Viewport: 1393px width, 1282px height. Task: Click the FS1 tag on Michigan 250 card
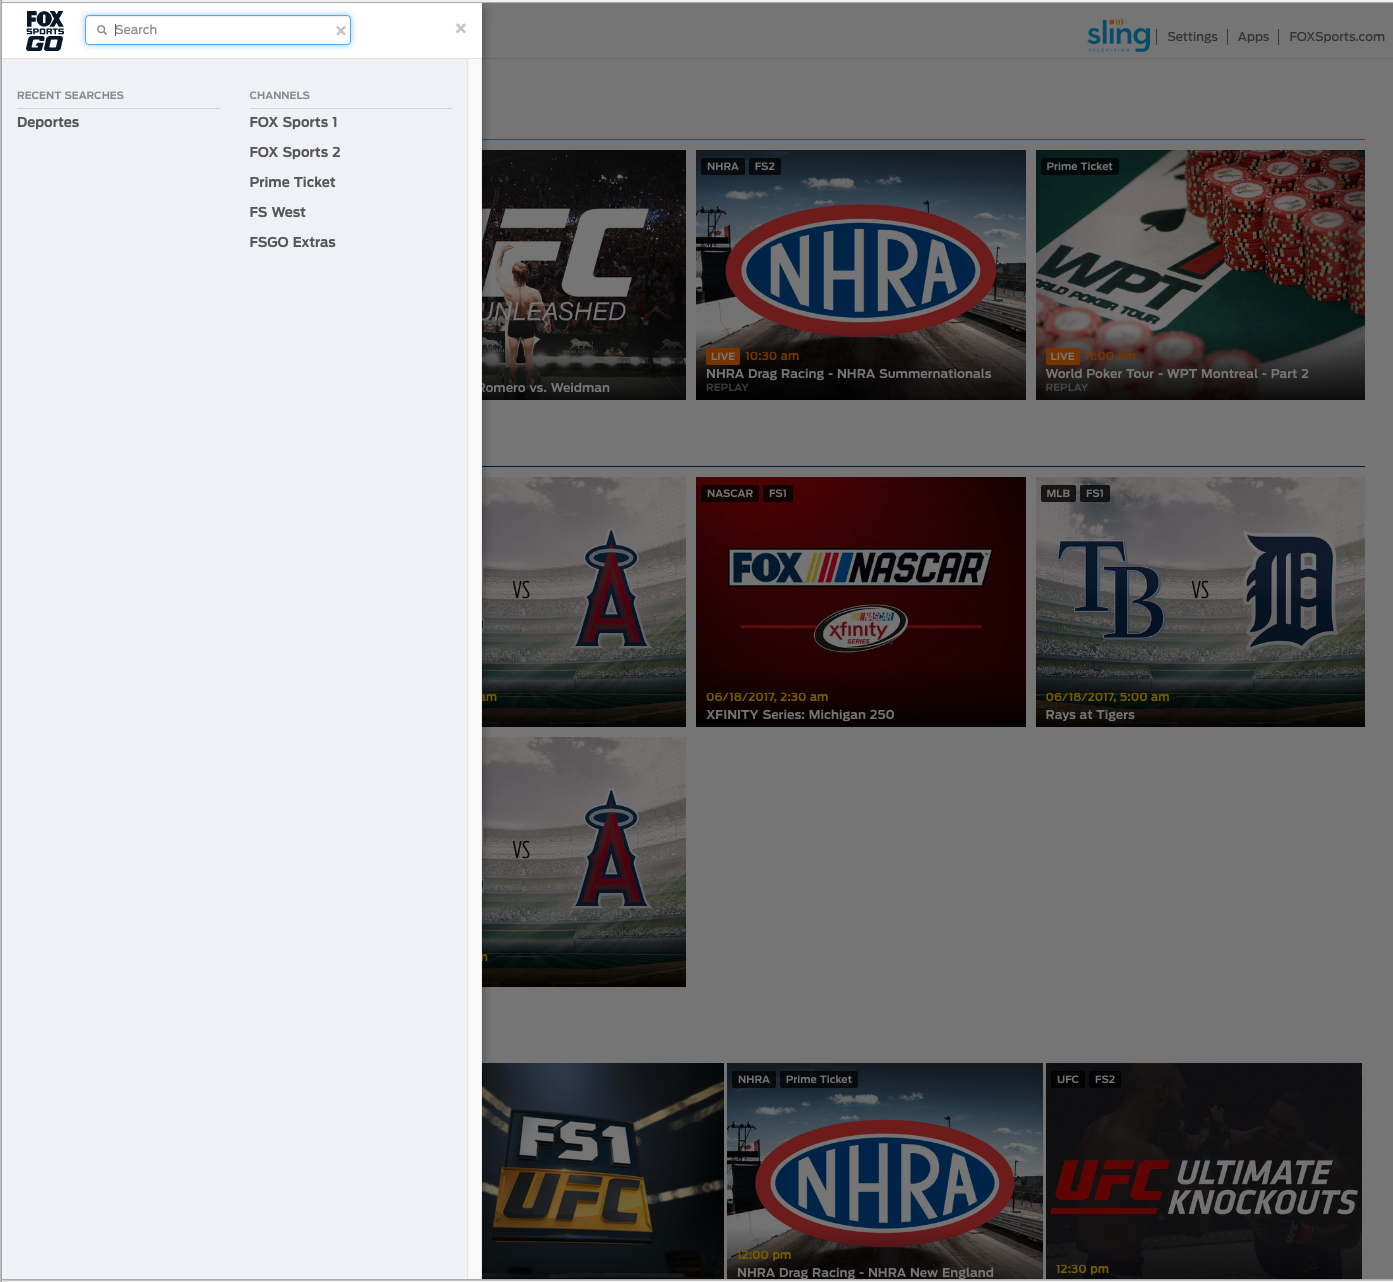tap(778, 494)
